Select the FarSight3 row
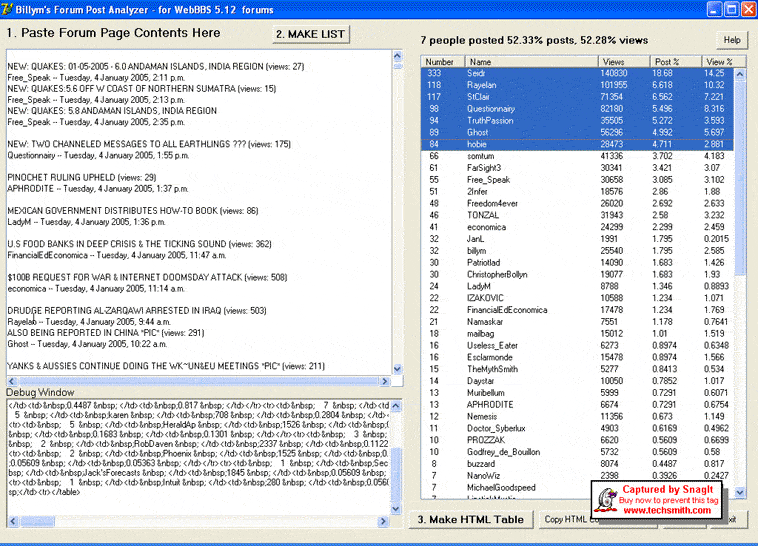 577,168
